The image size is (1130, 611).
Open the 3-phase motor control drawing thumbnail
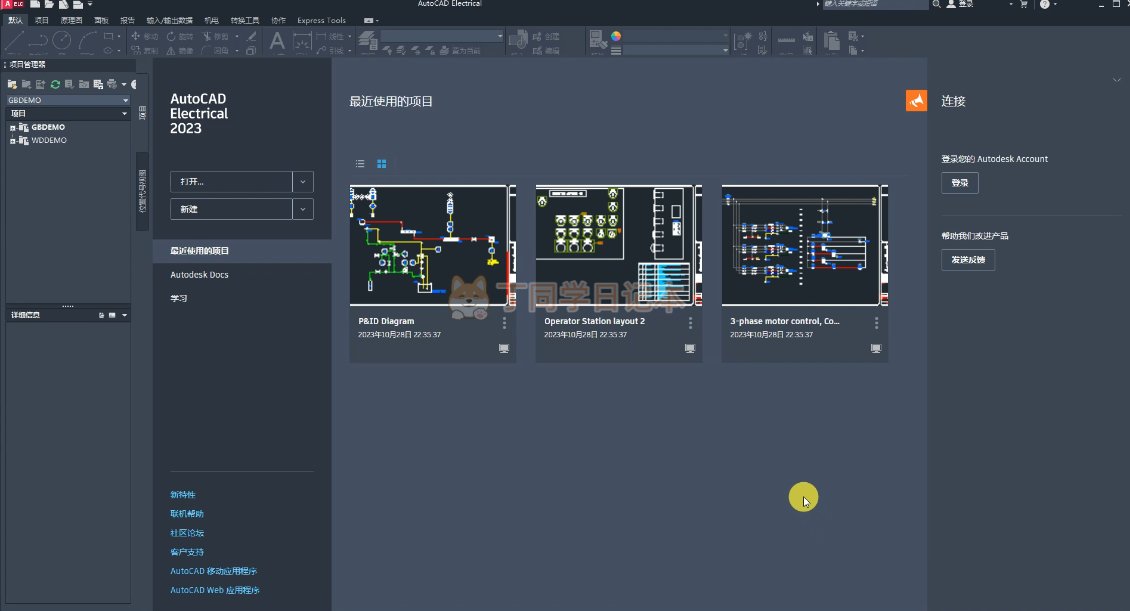point(804,245)
